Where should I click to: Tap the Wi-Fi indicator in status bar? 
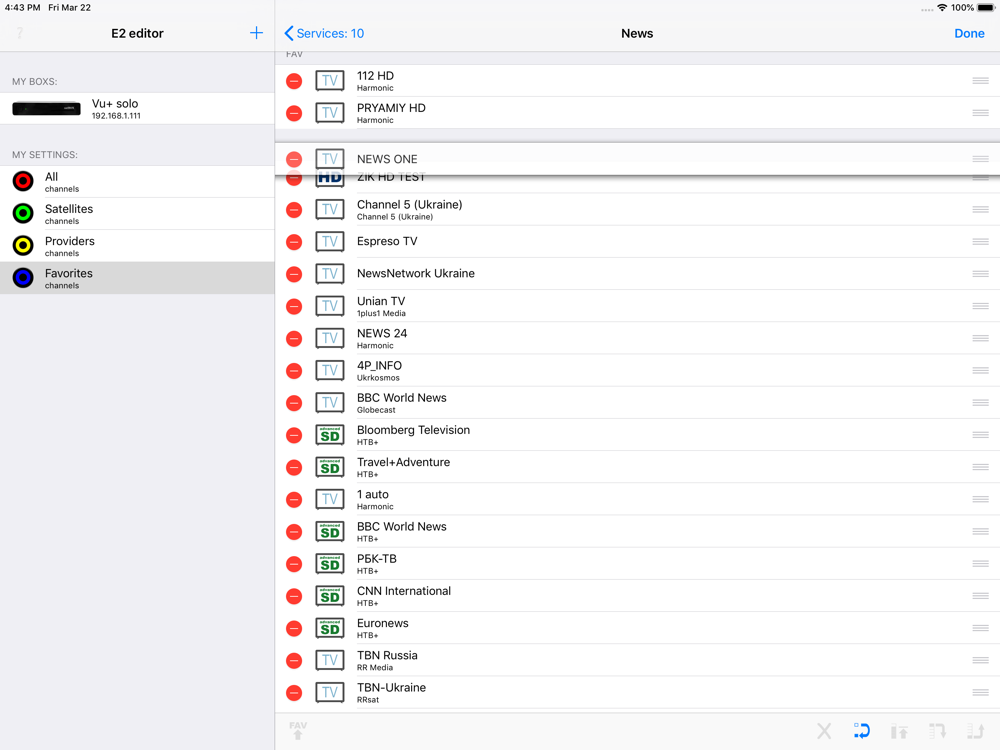point(942,8)
